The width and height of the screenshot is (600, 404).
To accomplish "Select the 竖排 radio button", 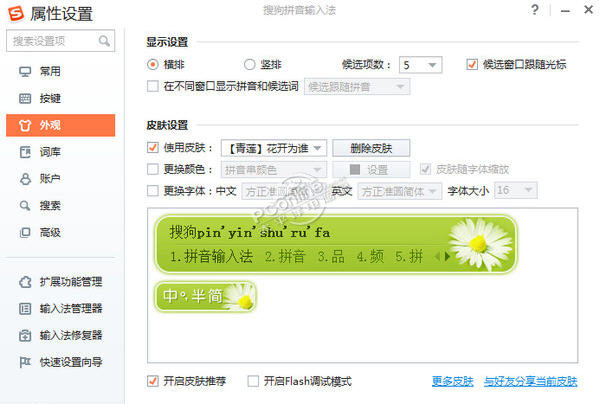I will click(x=249, y=64).
